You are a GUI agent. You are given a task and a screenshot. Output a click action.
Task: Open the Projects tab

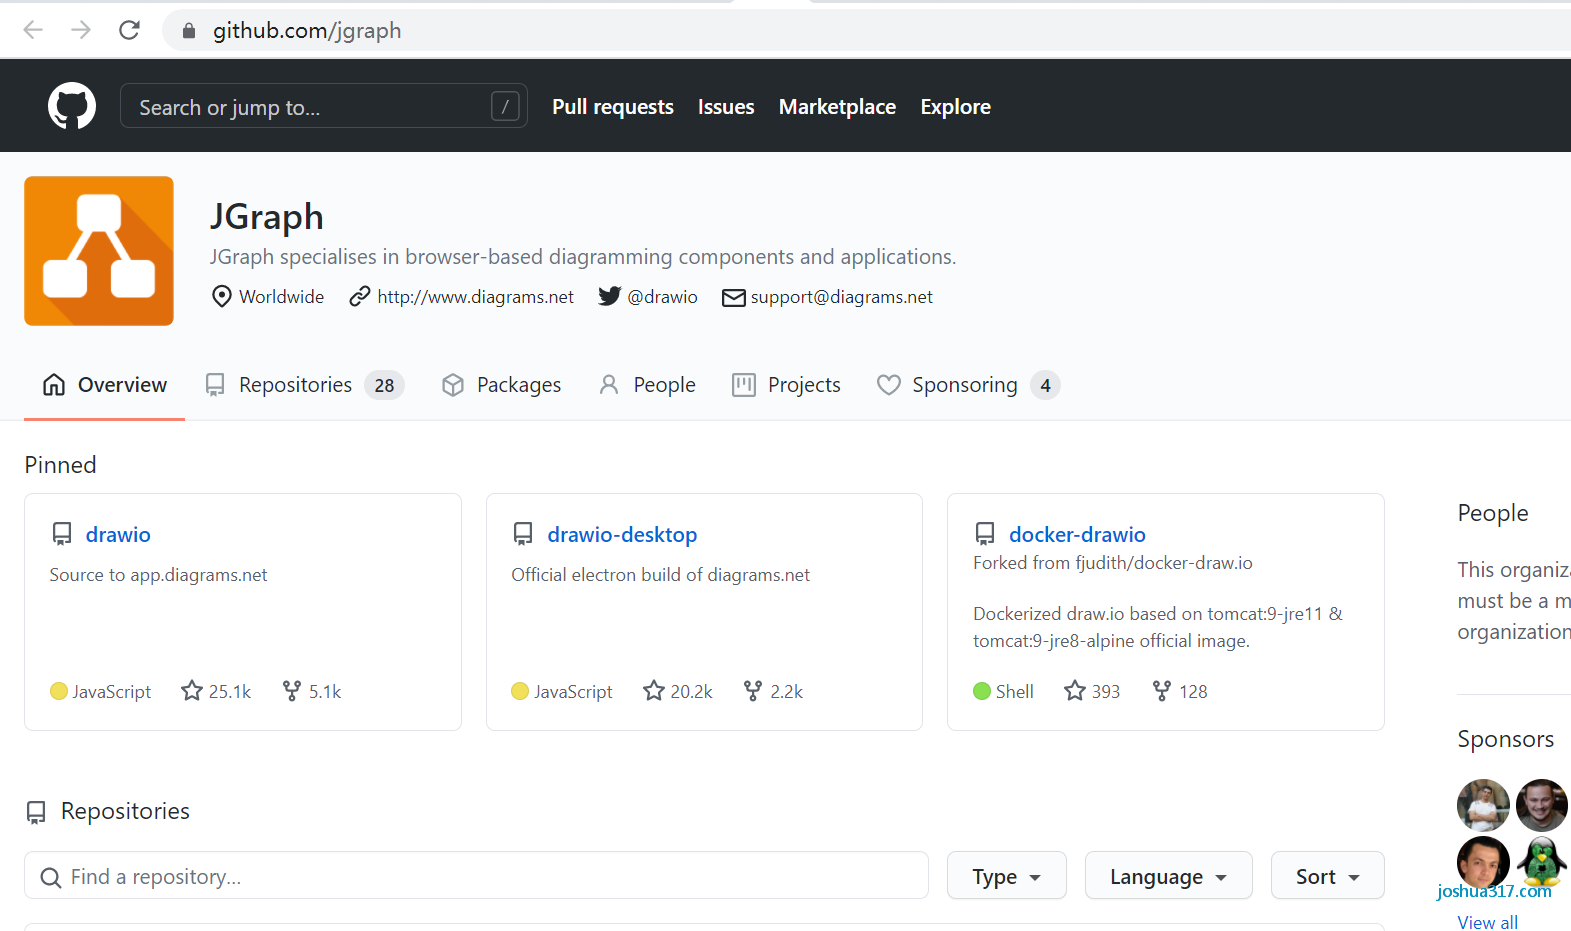(x=786, y=385)
